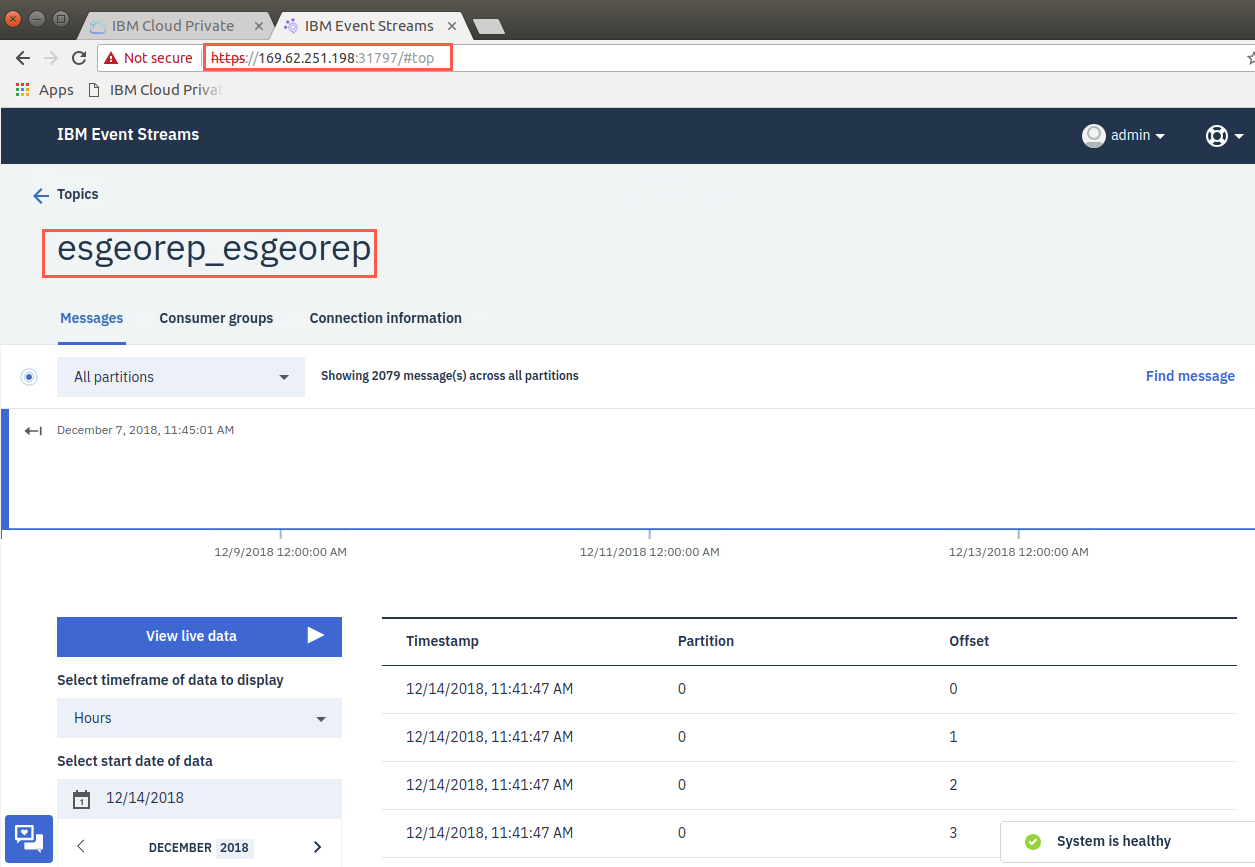
Task: Select the message row with offset 2
Action: pos(809,785)
